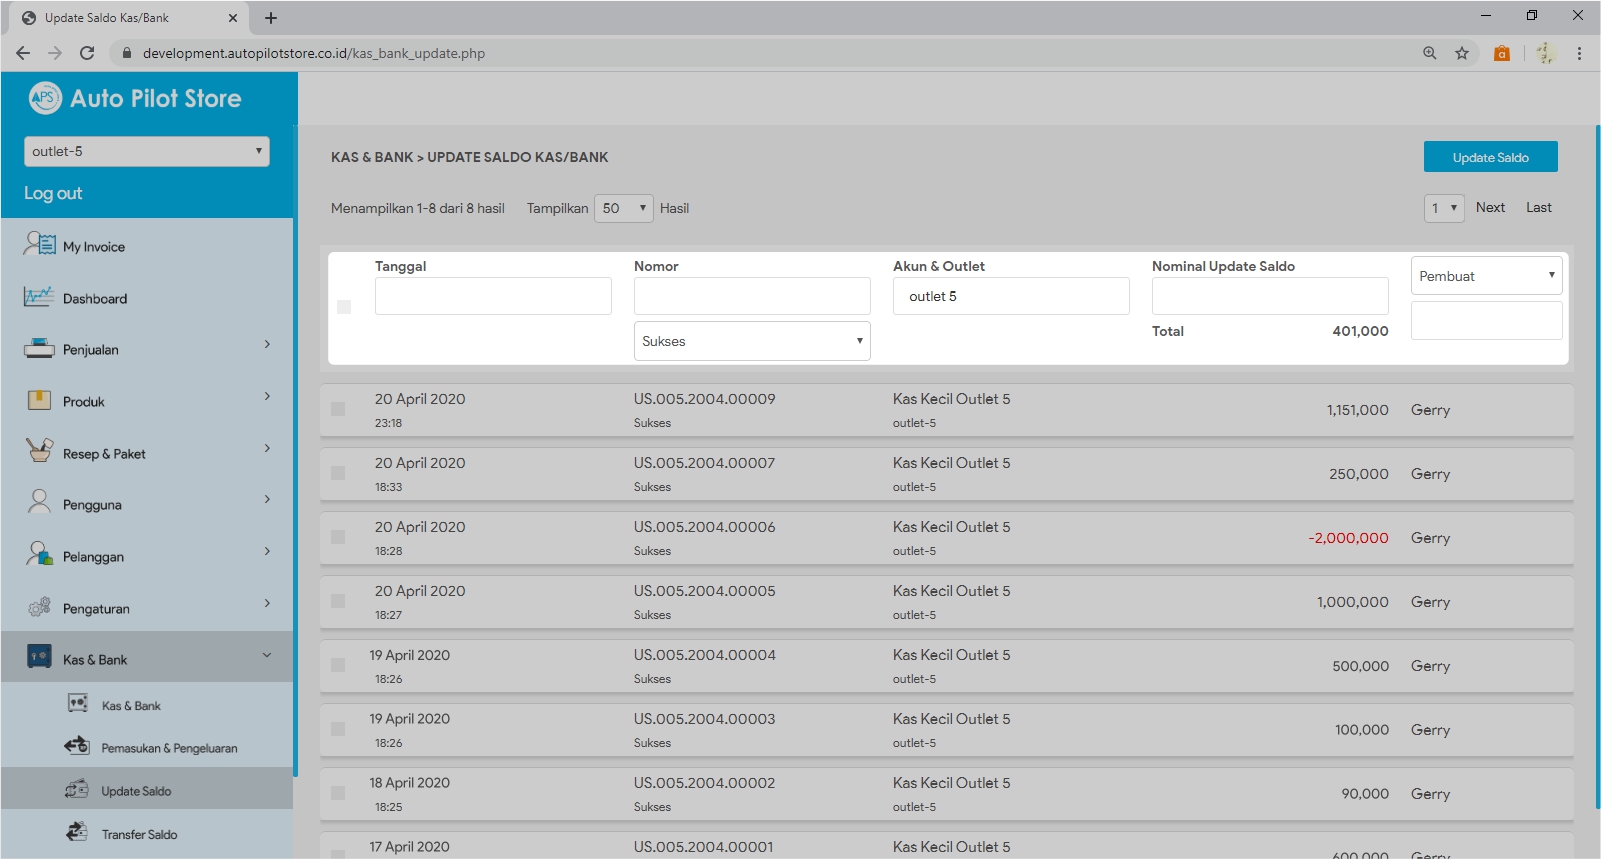This screenshot has width=1601, height=859.
Task: Open Pemasukan & Pengeluaran submenu item
Action: 169,748
